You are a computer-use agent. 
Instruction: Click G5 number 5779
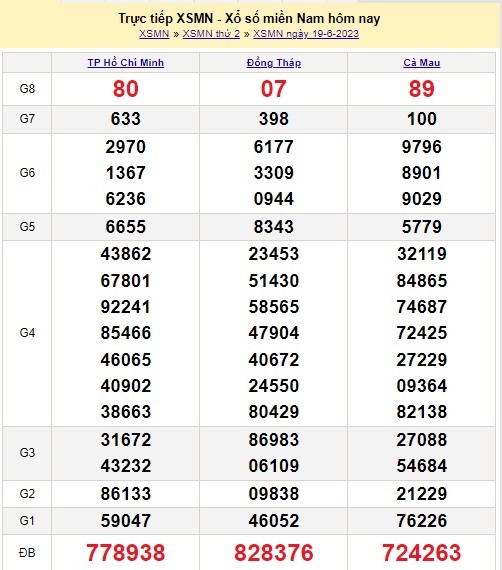422,226
